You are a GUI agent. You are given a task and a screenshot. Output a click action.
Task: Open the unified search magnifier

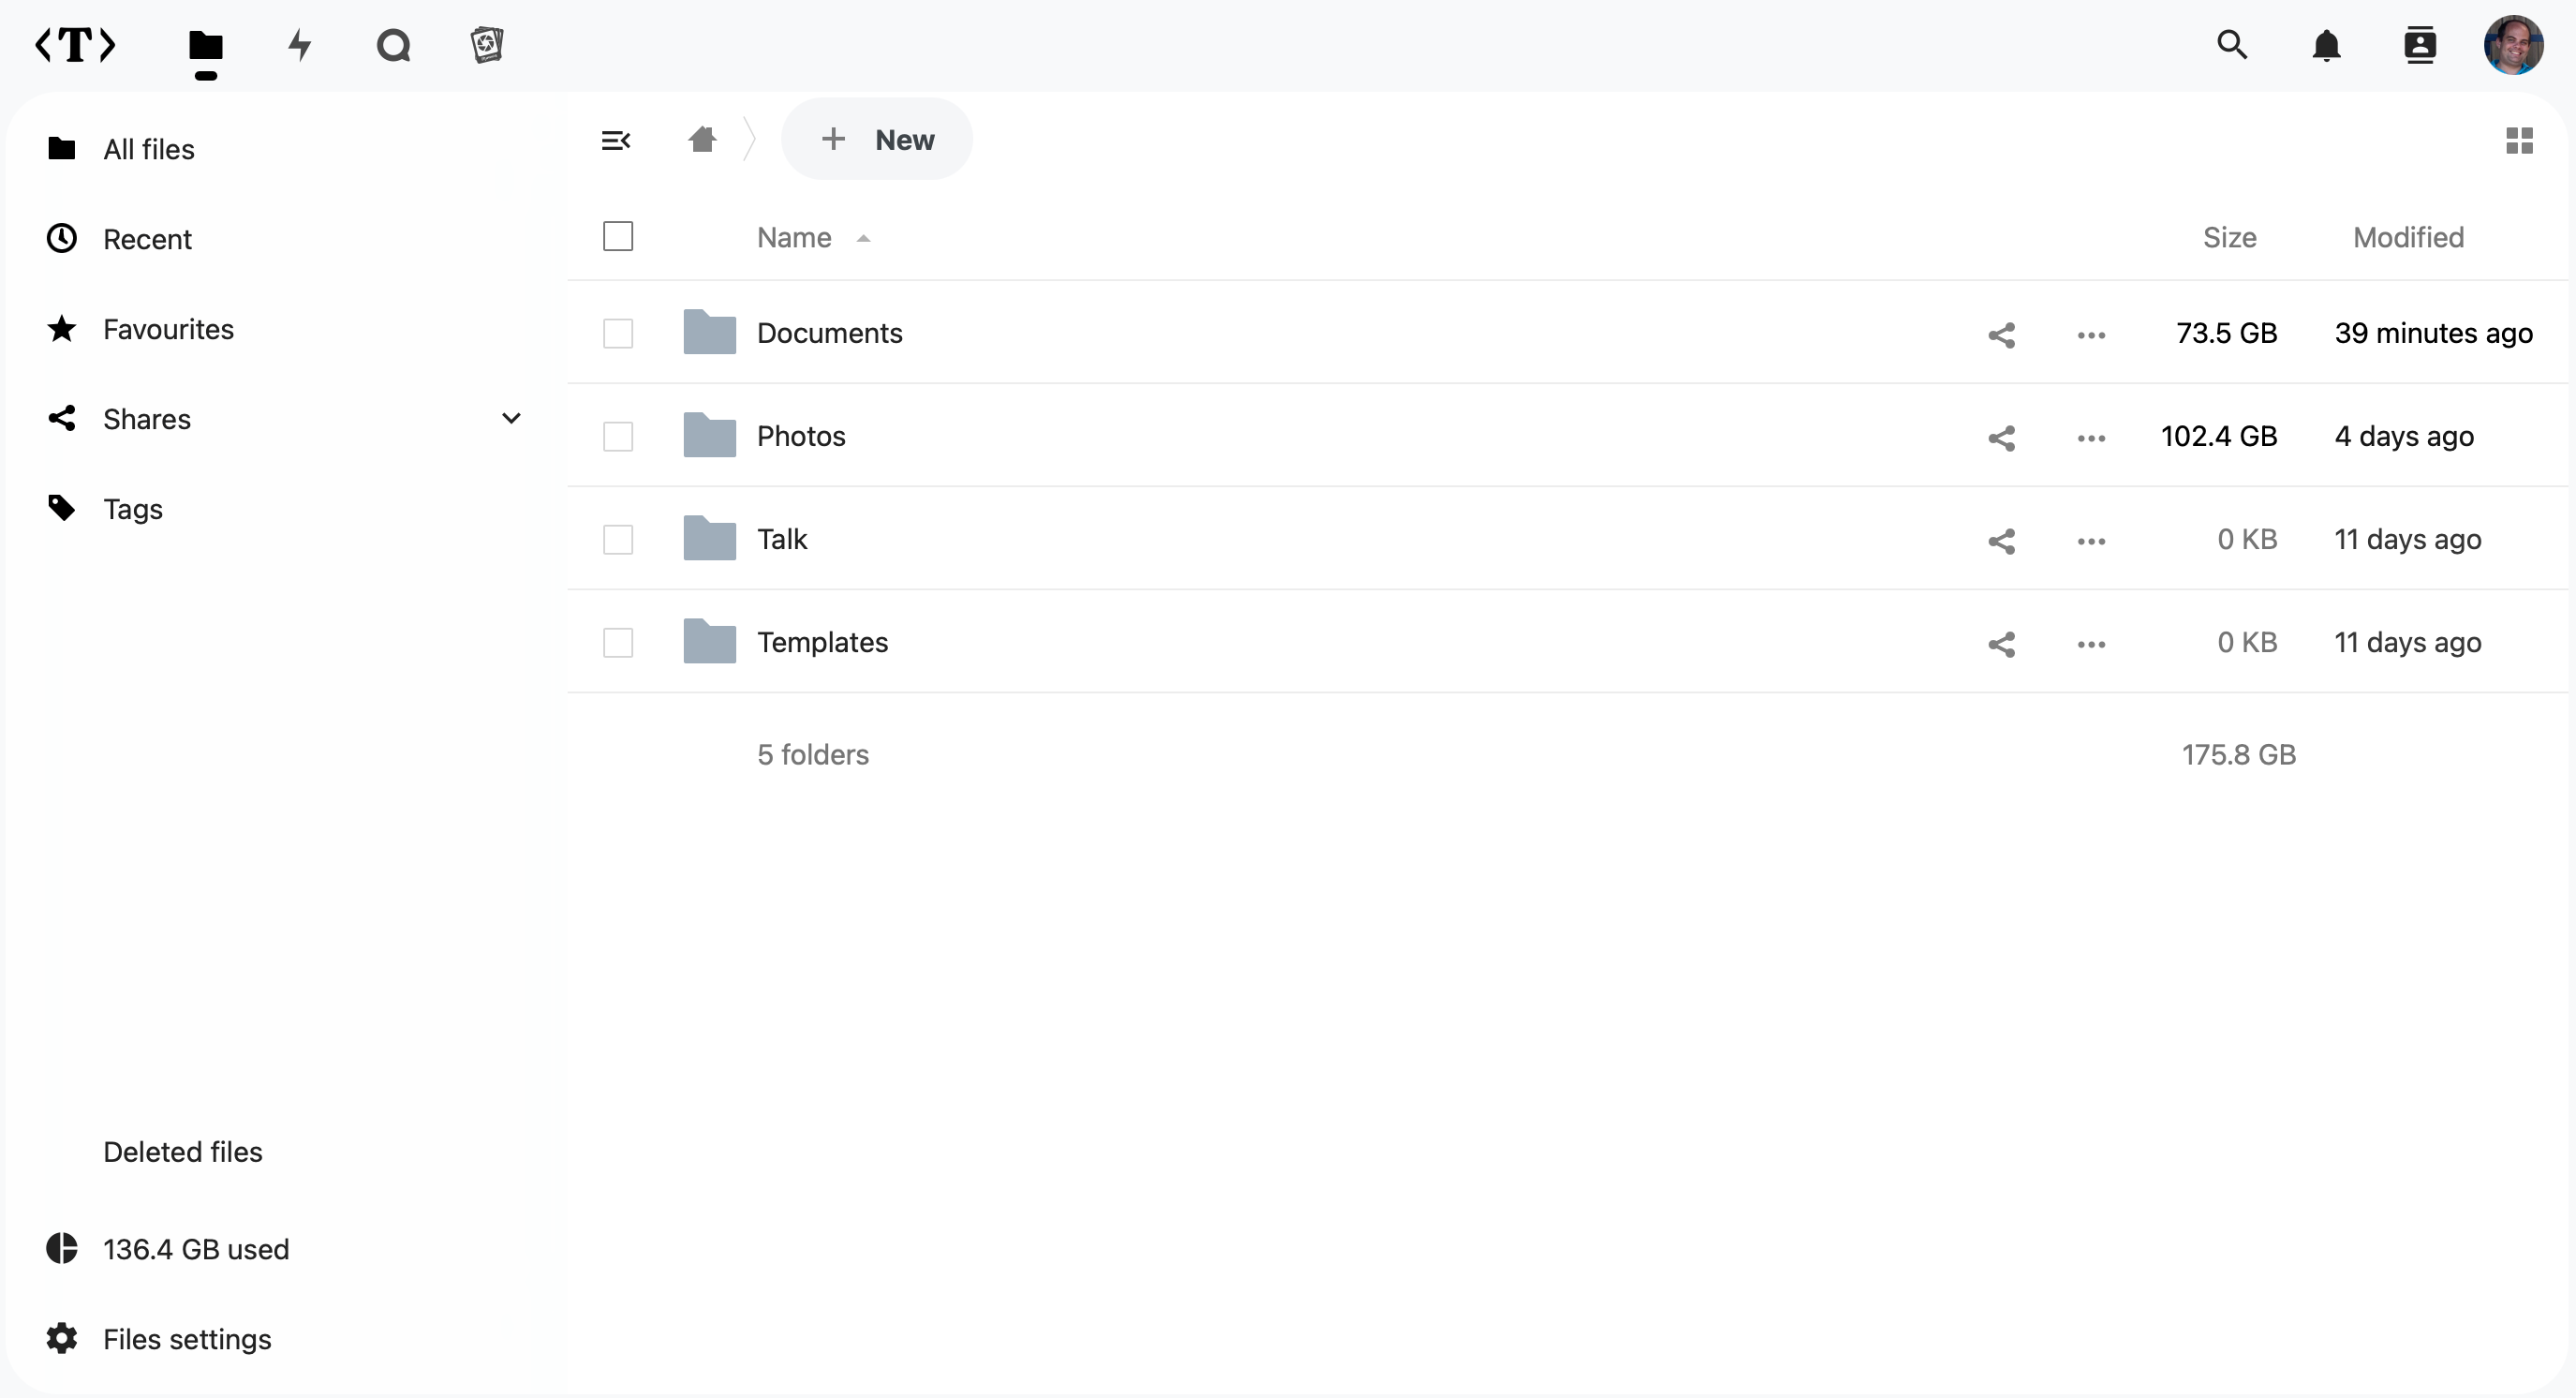2232,45
